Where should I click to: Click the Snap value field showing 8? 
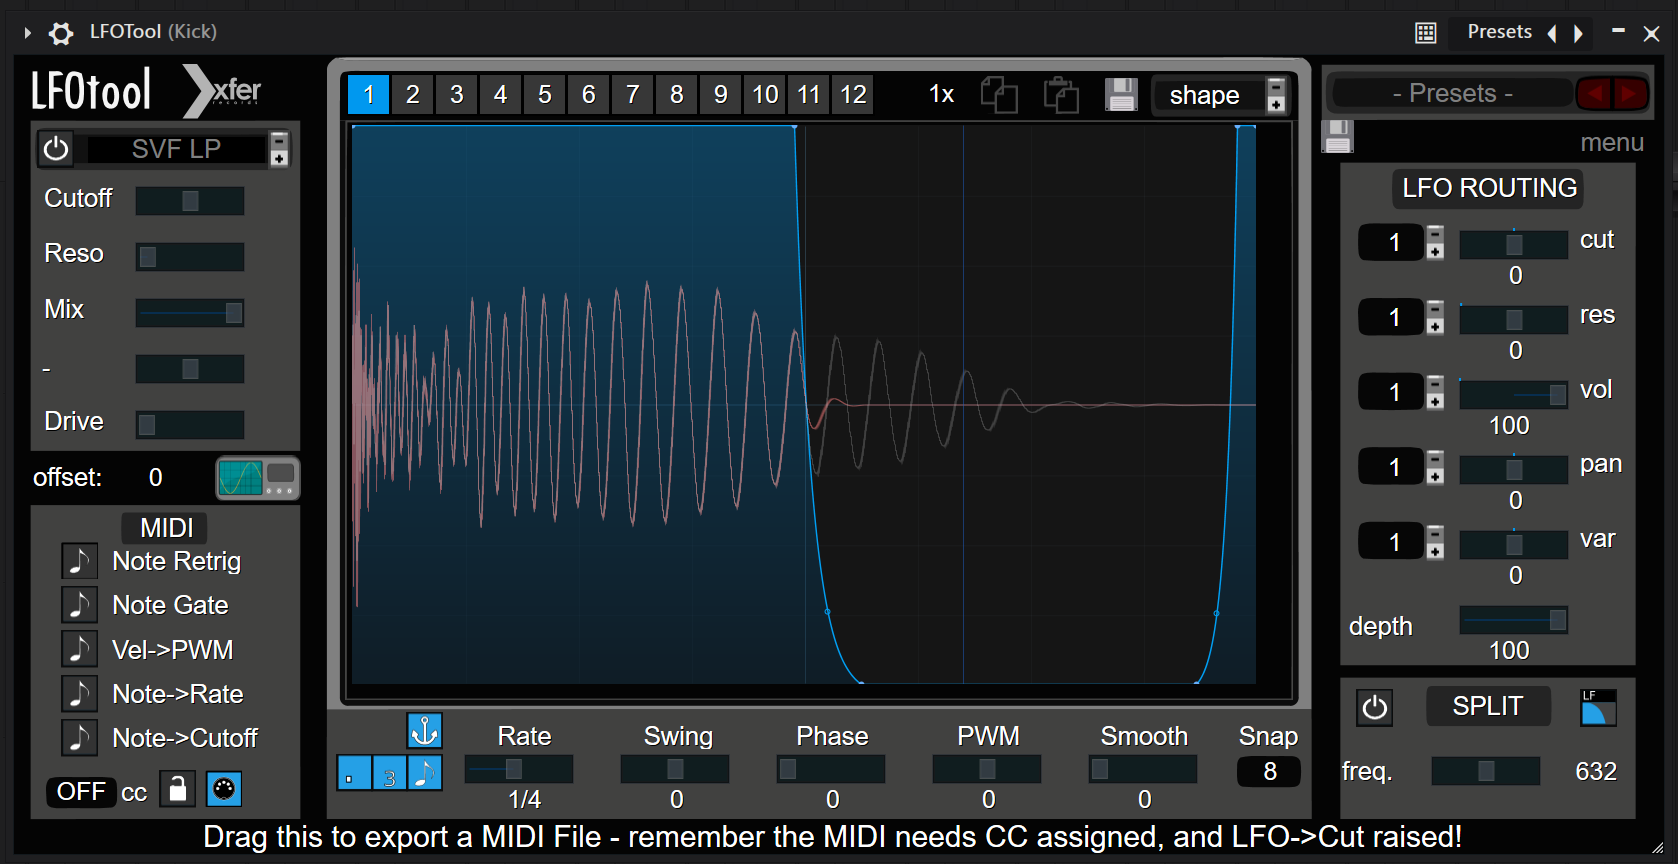coord(1269,772)
